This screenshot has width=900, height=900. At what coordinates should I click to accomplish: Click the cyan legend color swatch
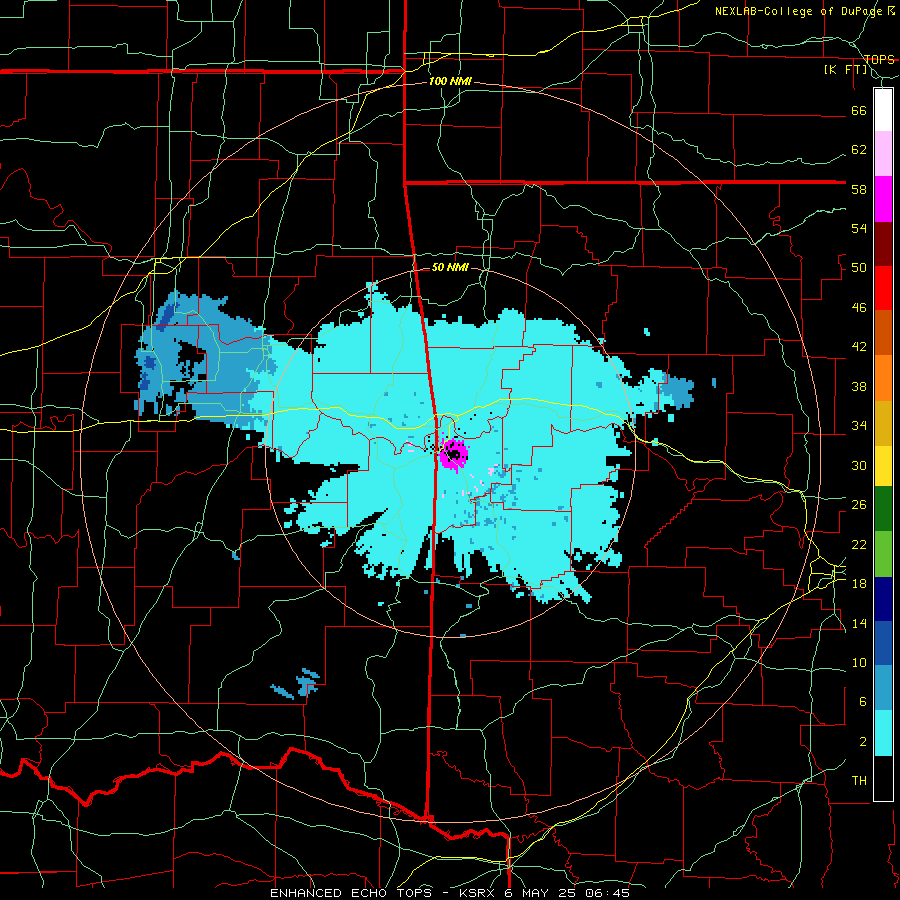[883, 734]
